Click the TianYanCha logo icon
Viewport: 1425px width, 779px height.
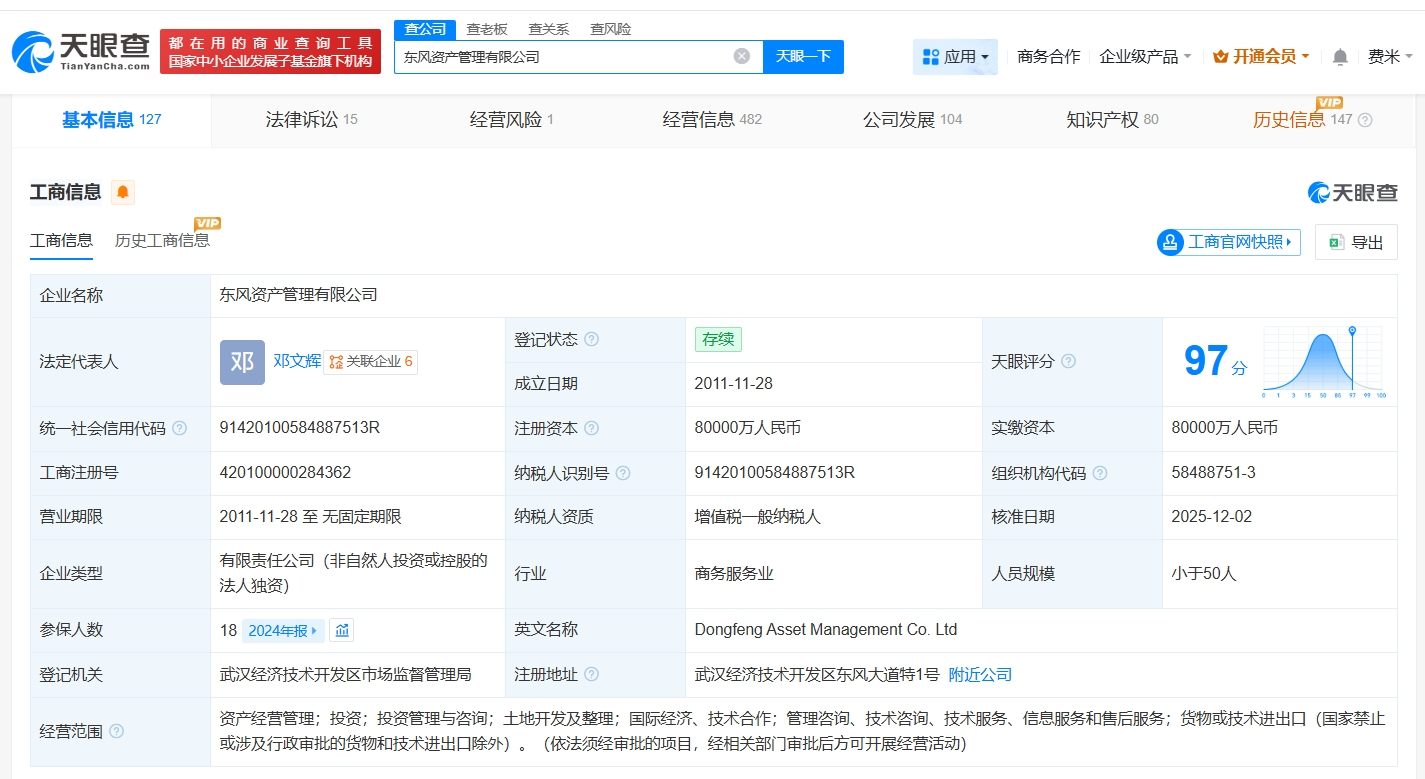coord(32,52)
